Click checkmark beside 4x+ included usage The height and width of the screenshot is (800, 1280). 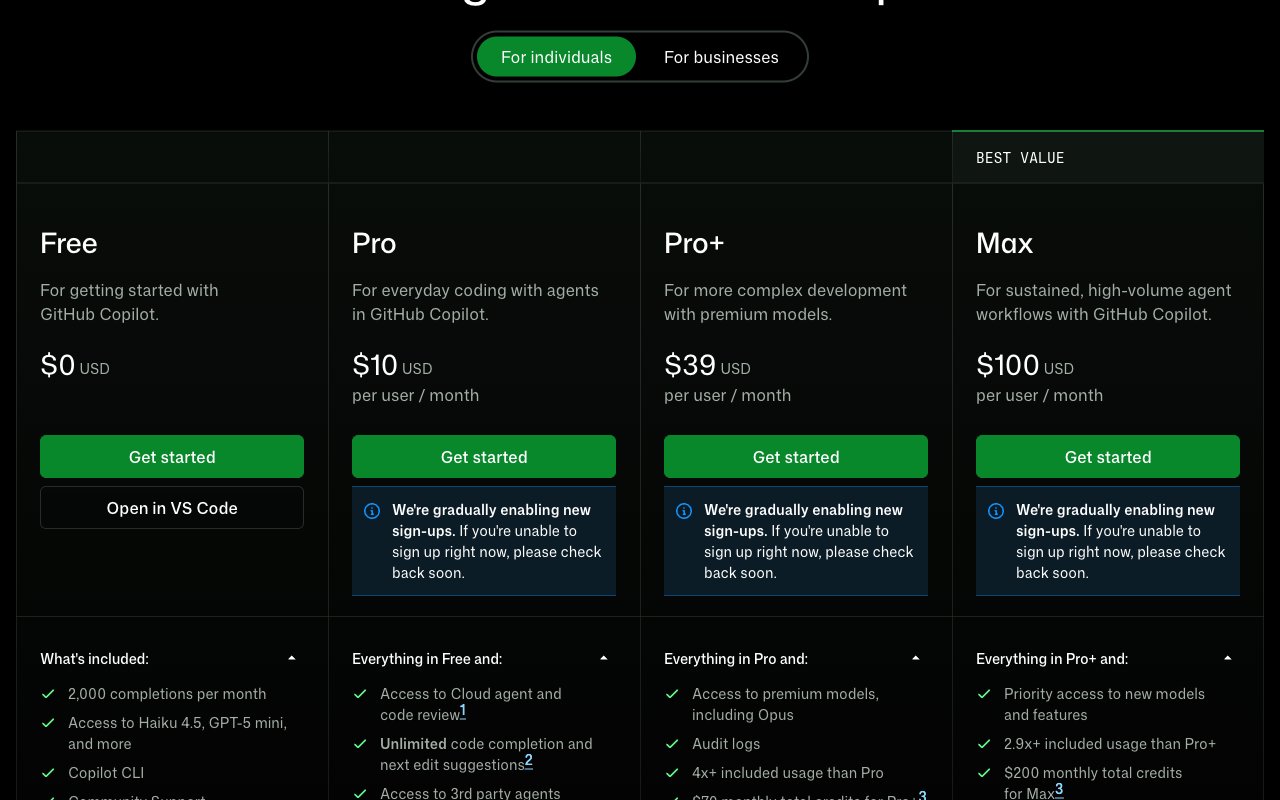point(672,772)
